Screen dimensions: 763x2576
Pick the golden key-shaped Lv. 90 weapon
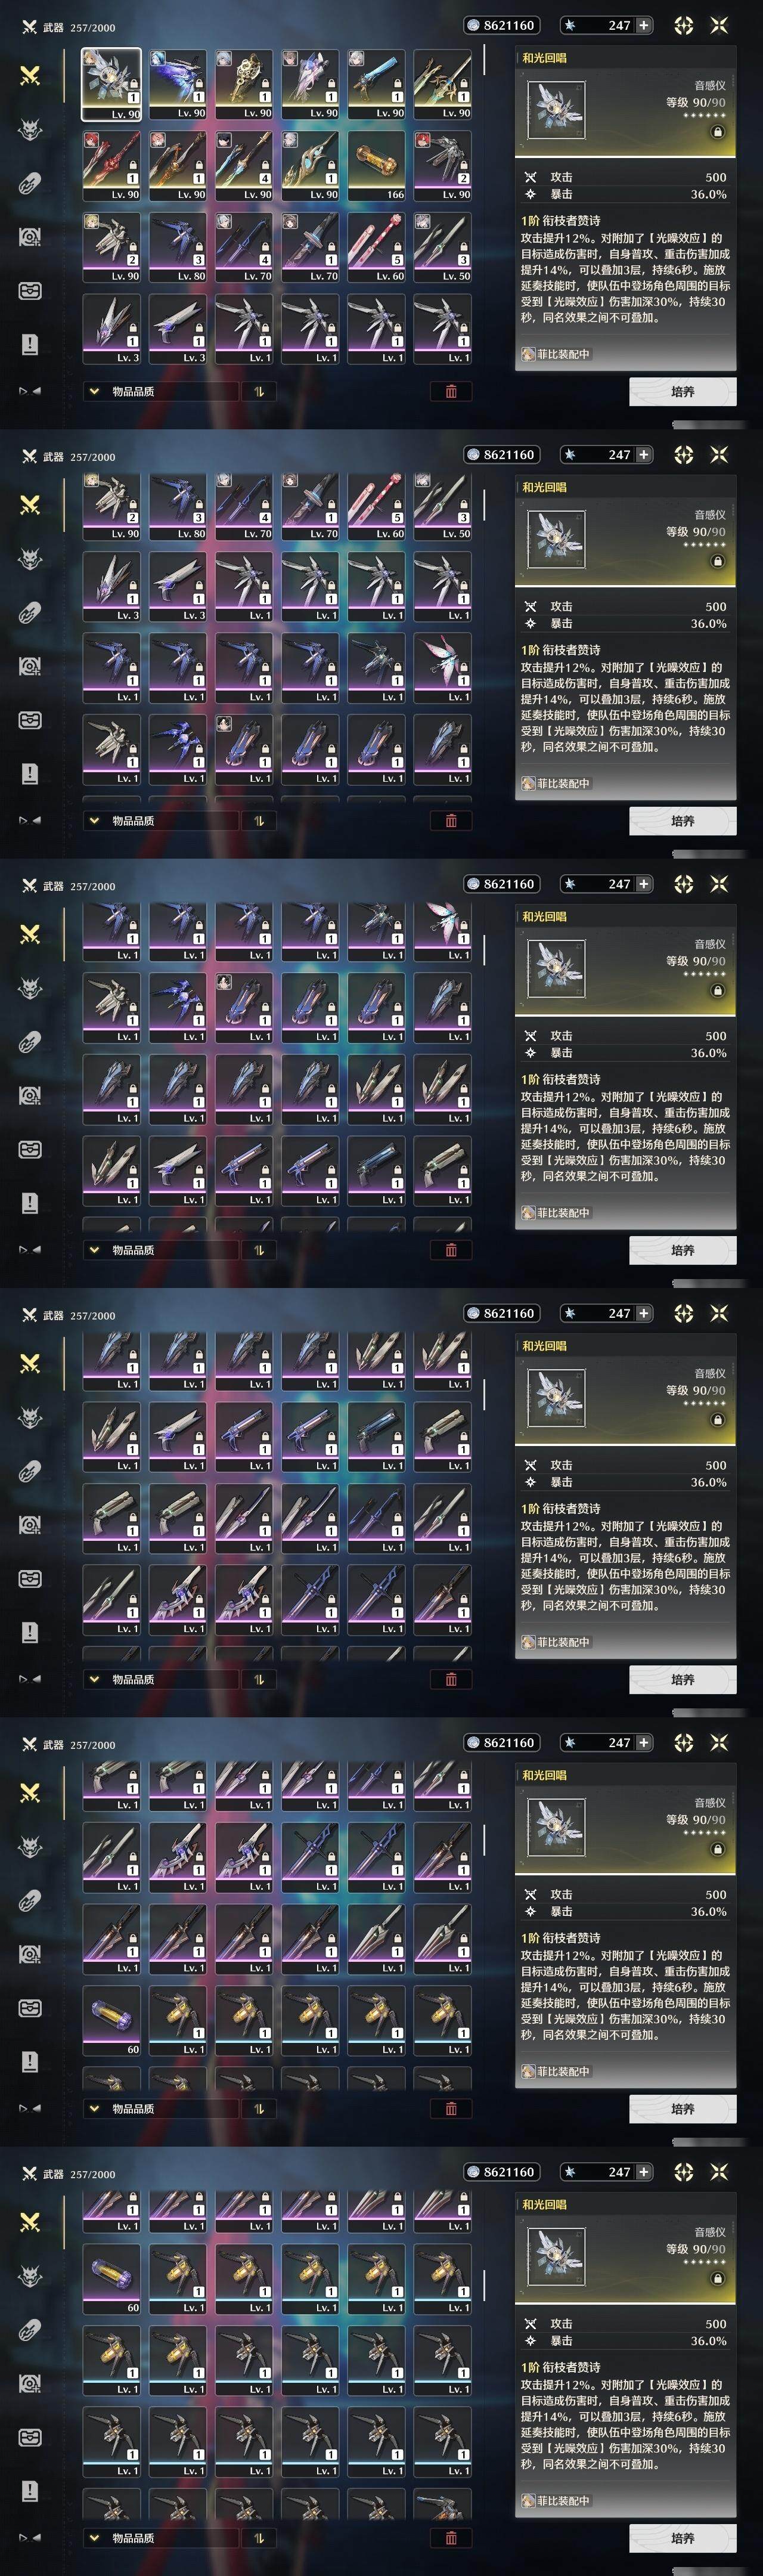(244, 85)
